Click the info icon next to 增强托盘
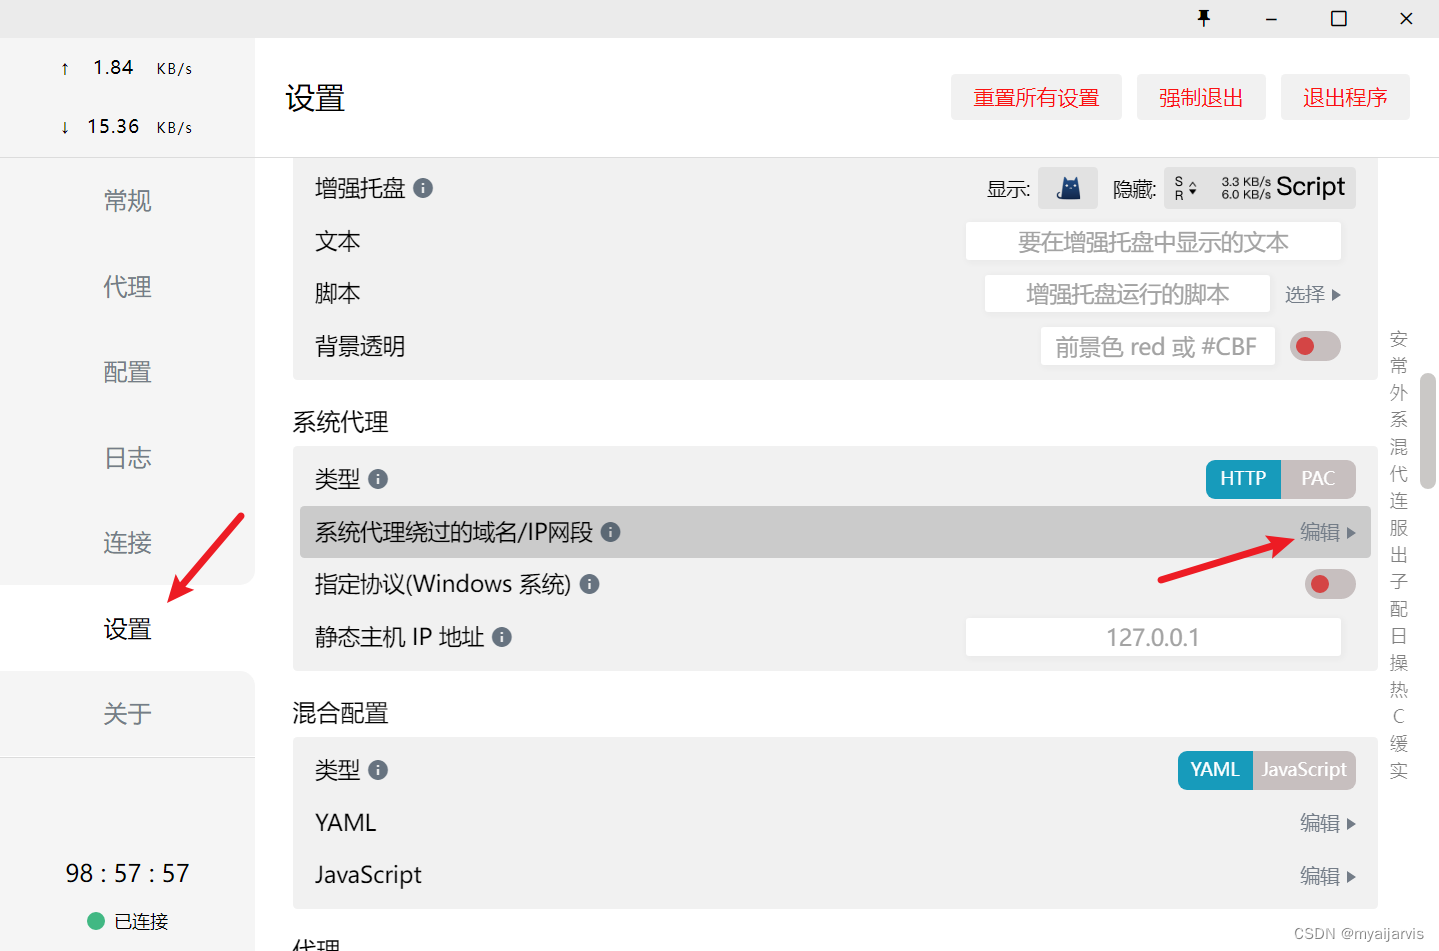This screenshot has height=951, width=1439. pyautogui.click(x=423, y=188)
